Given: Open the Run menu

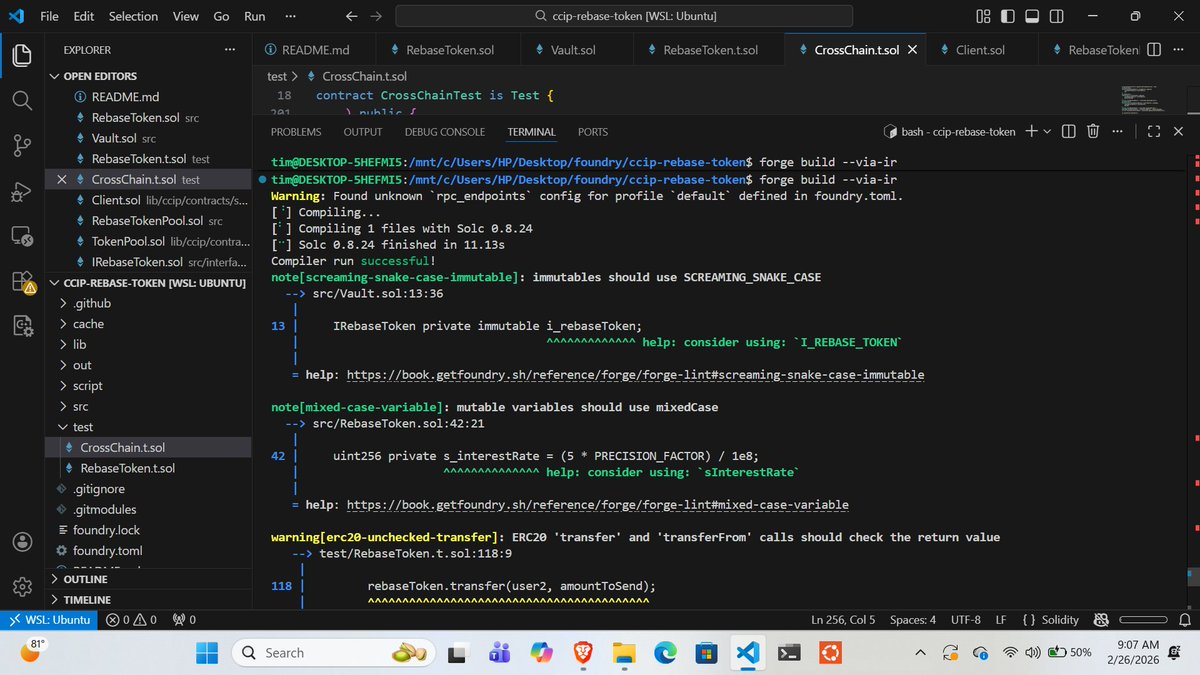Looking at the screenshot, I should tap(254, 16).
